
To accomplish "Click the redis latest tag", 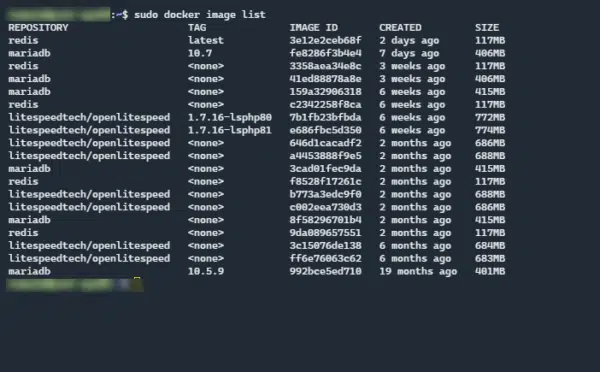I will click(206, 40).
